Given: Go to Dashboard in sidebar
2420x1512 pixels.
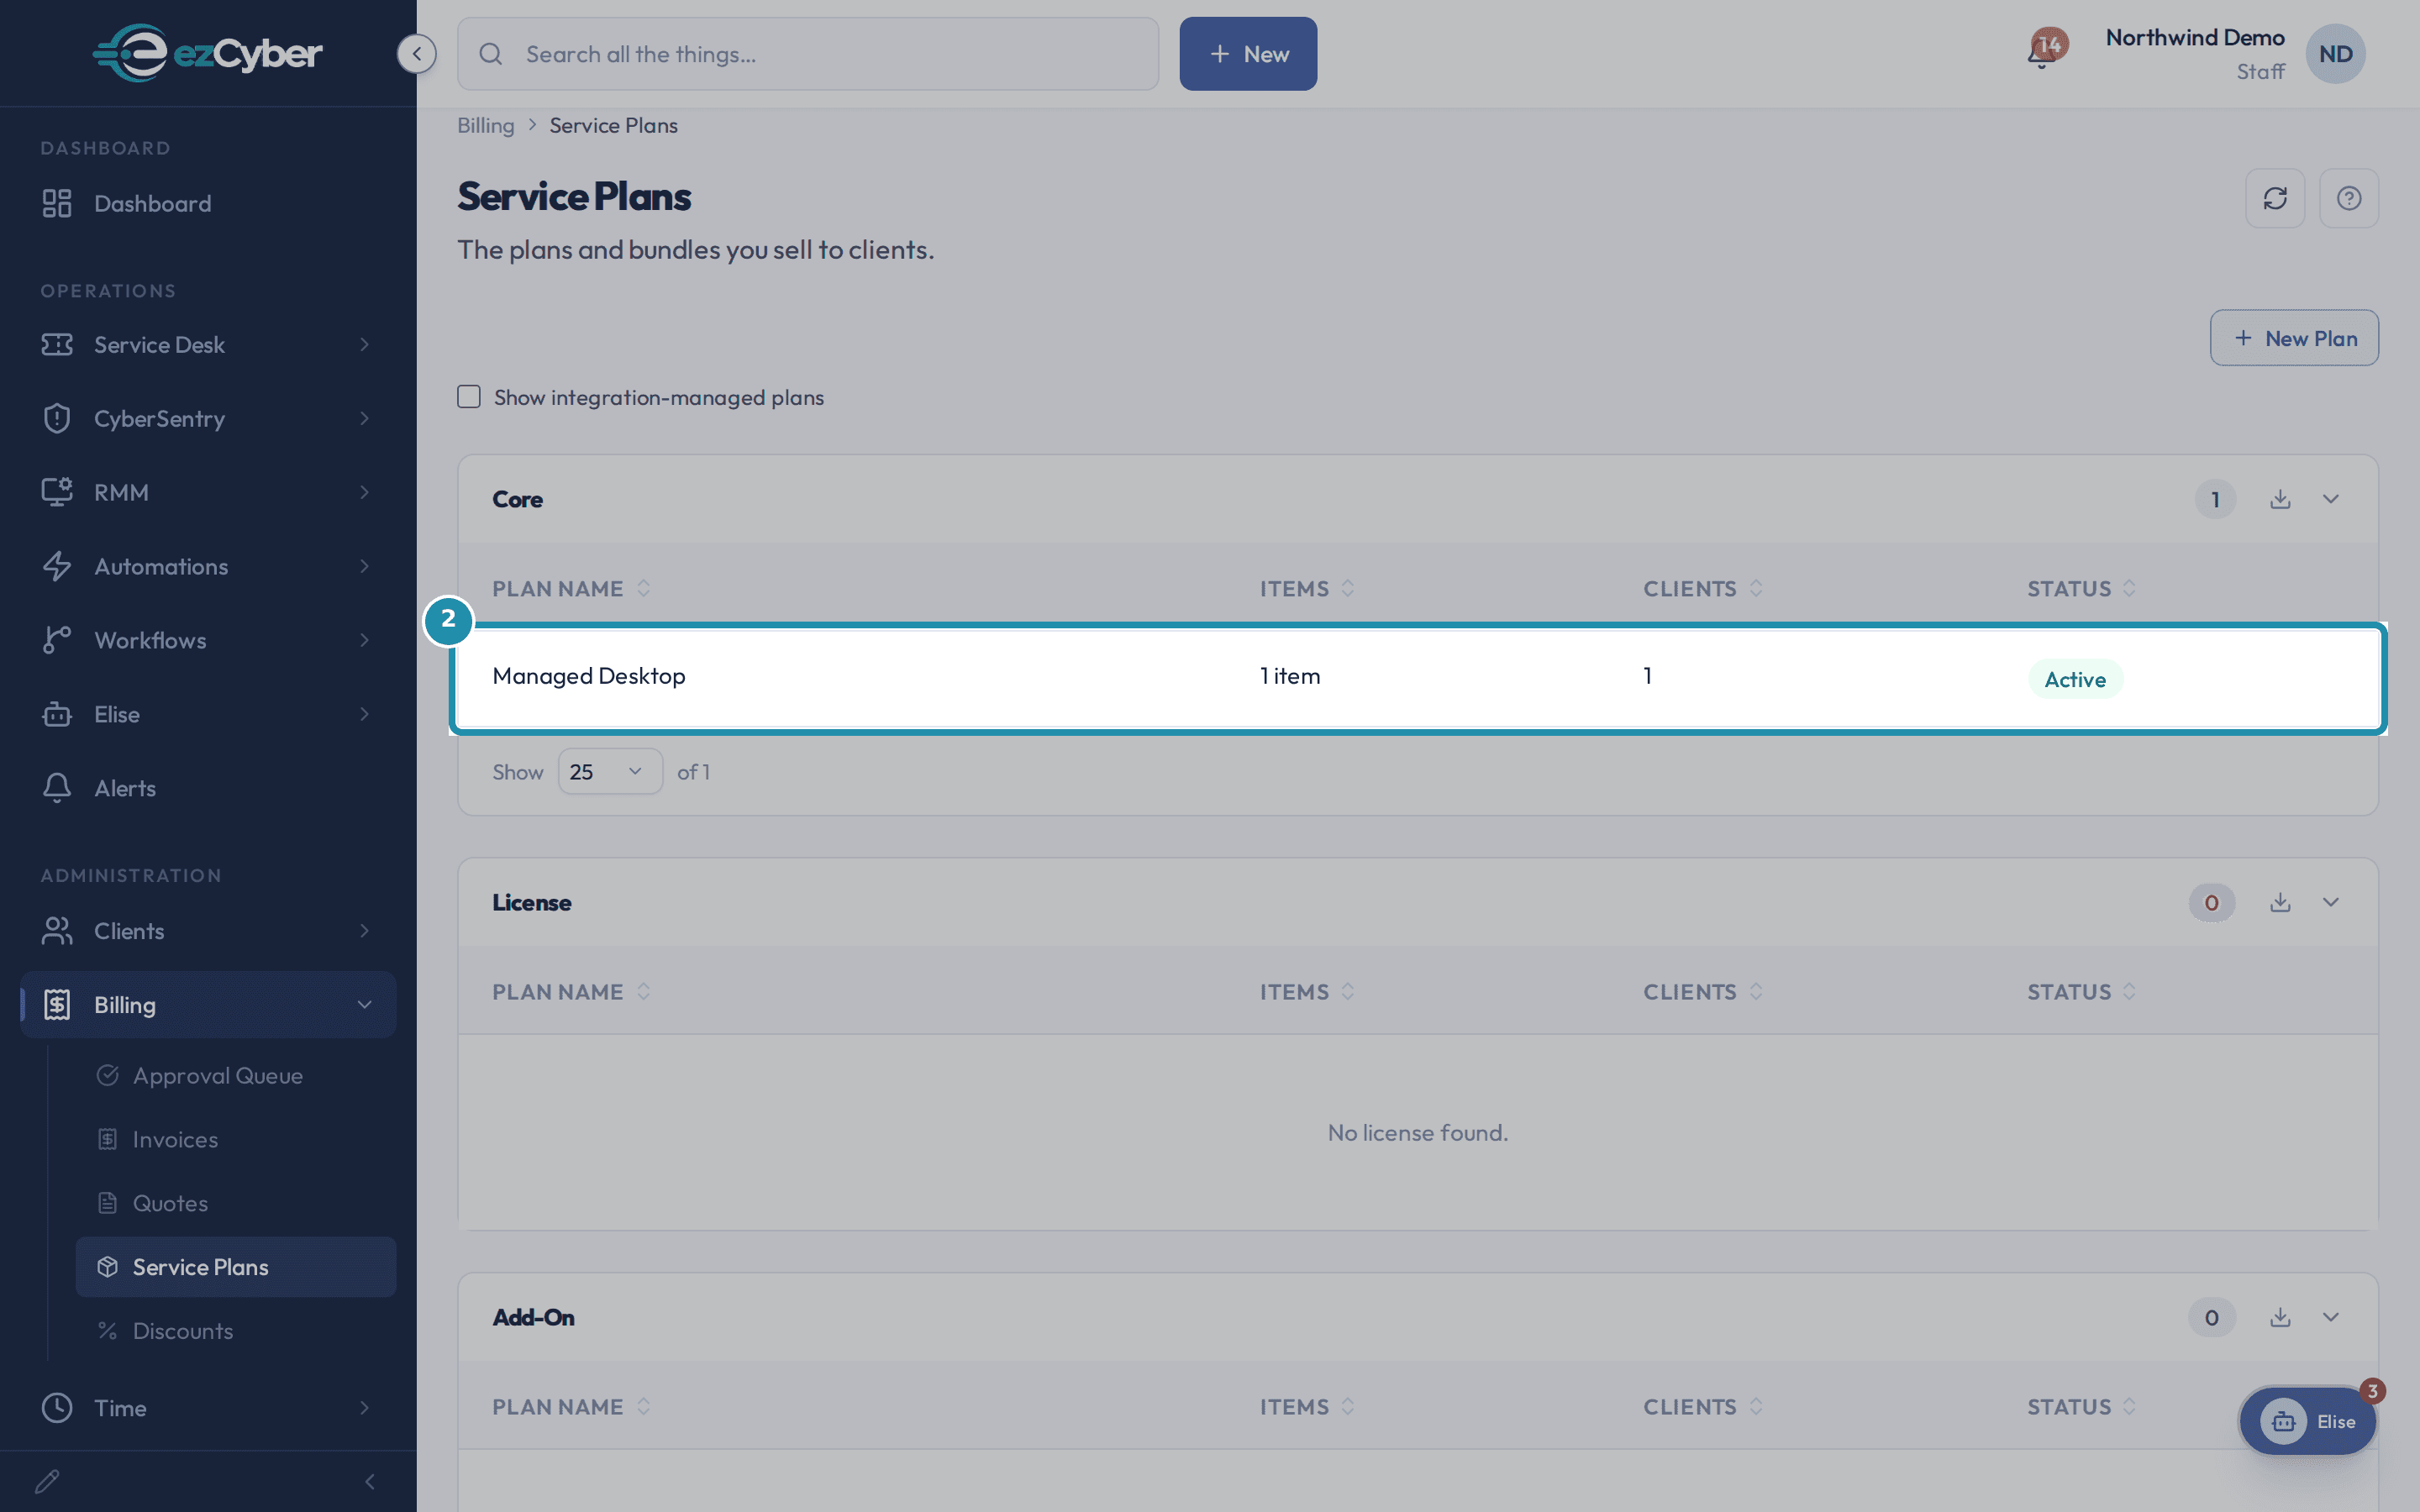Looking at the screenshot, I should coord(208,203).
